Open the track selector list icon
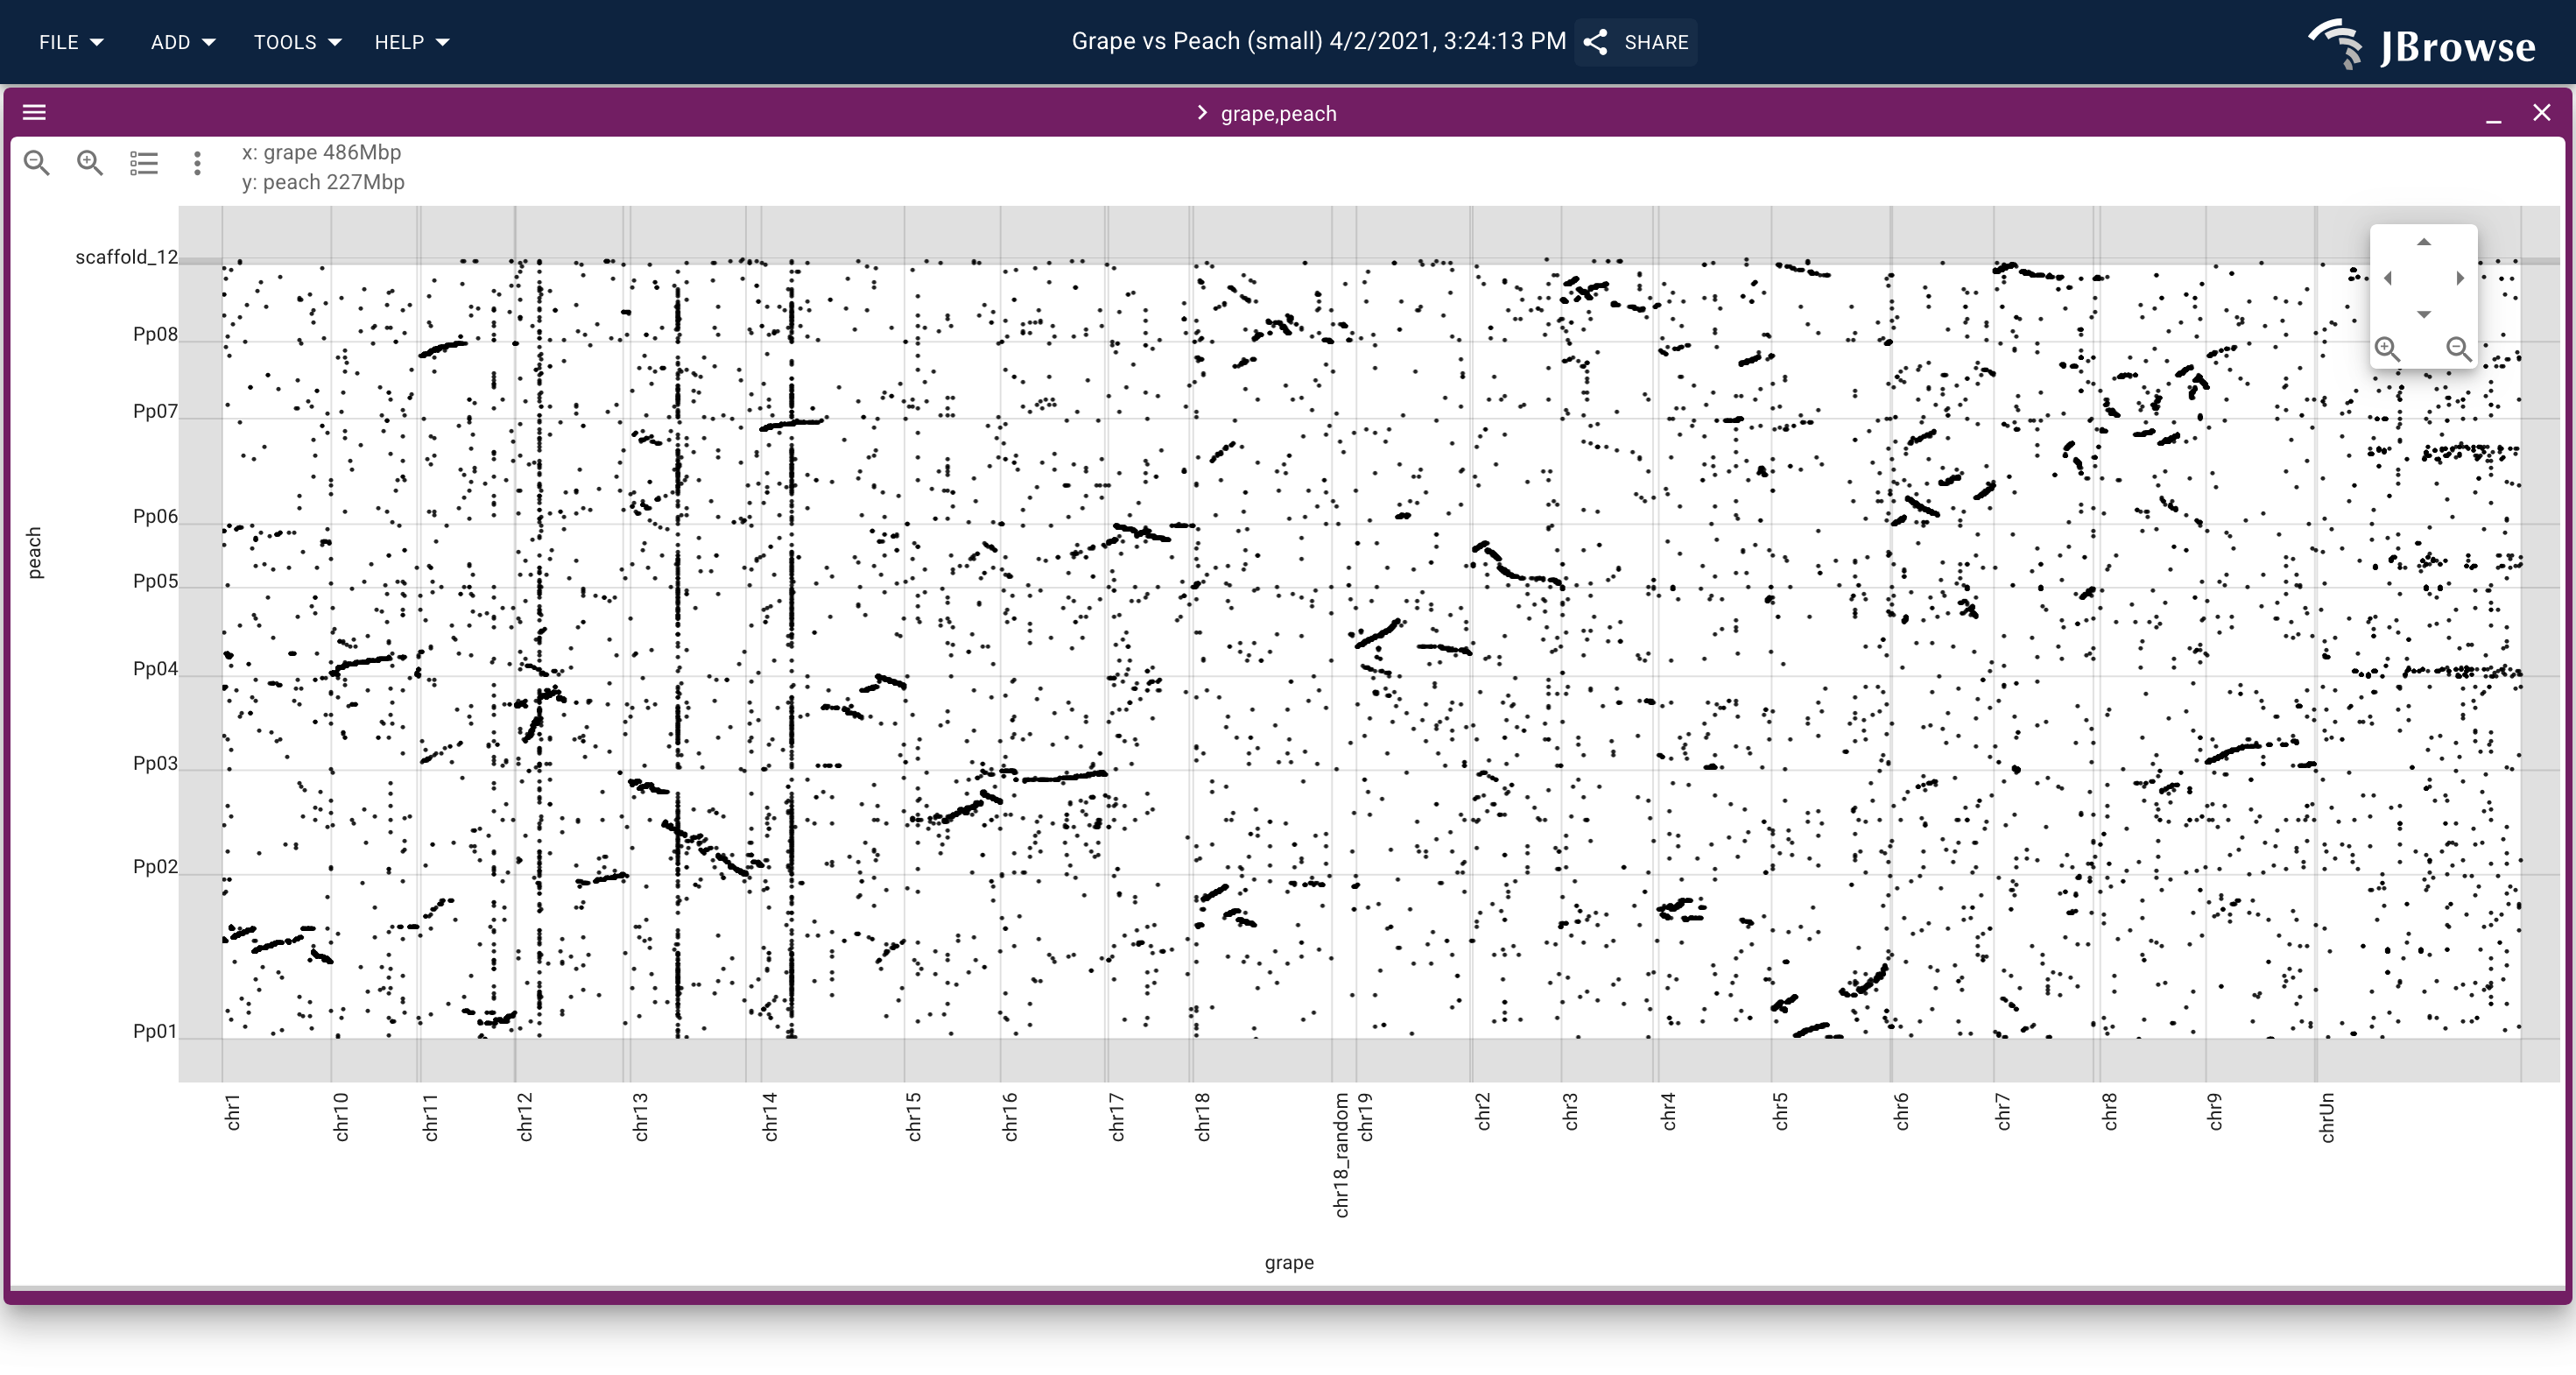The width and height of the screenshot is (2576, 1375). (144, 163)
